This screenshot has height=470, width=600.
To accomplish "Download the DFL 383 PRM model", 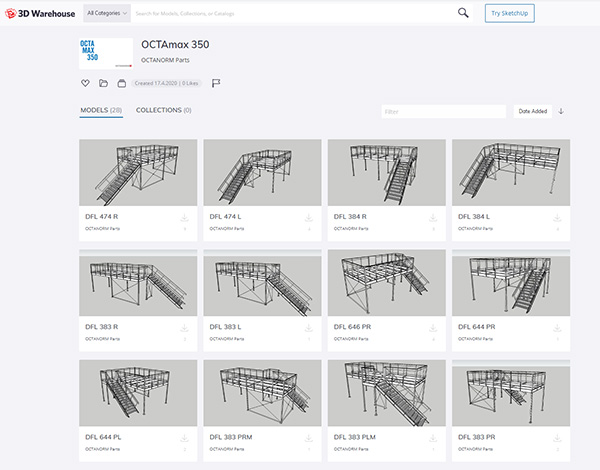I will (309, 438).
